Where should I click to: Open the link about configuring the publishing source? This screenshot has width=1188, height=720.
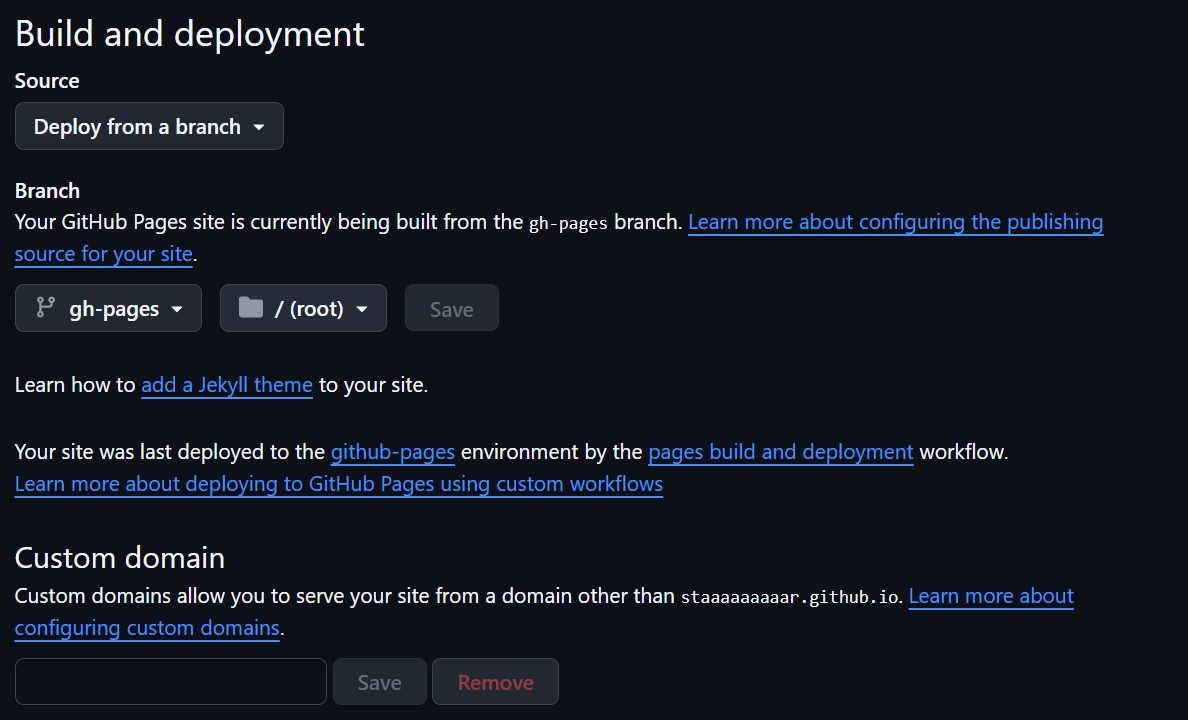tap(895, 222)
